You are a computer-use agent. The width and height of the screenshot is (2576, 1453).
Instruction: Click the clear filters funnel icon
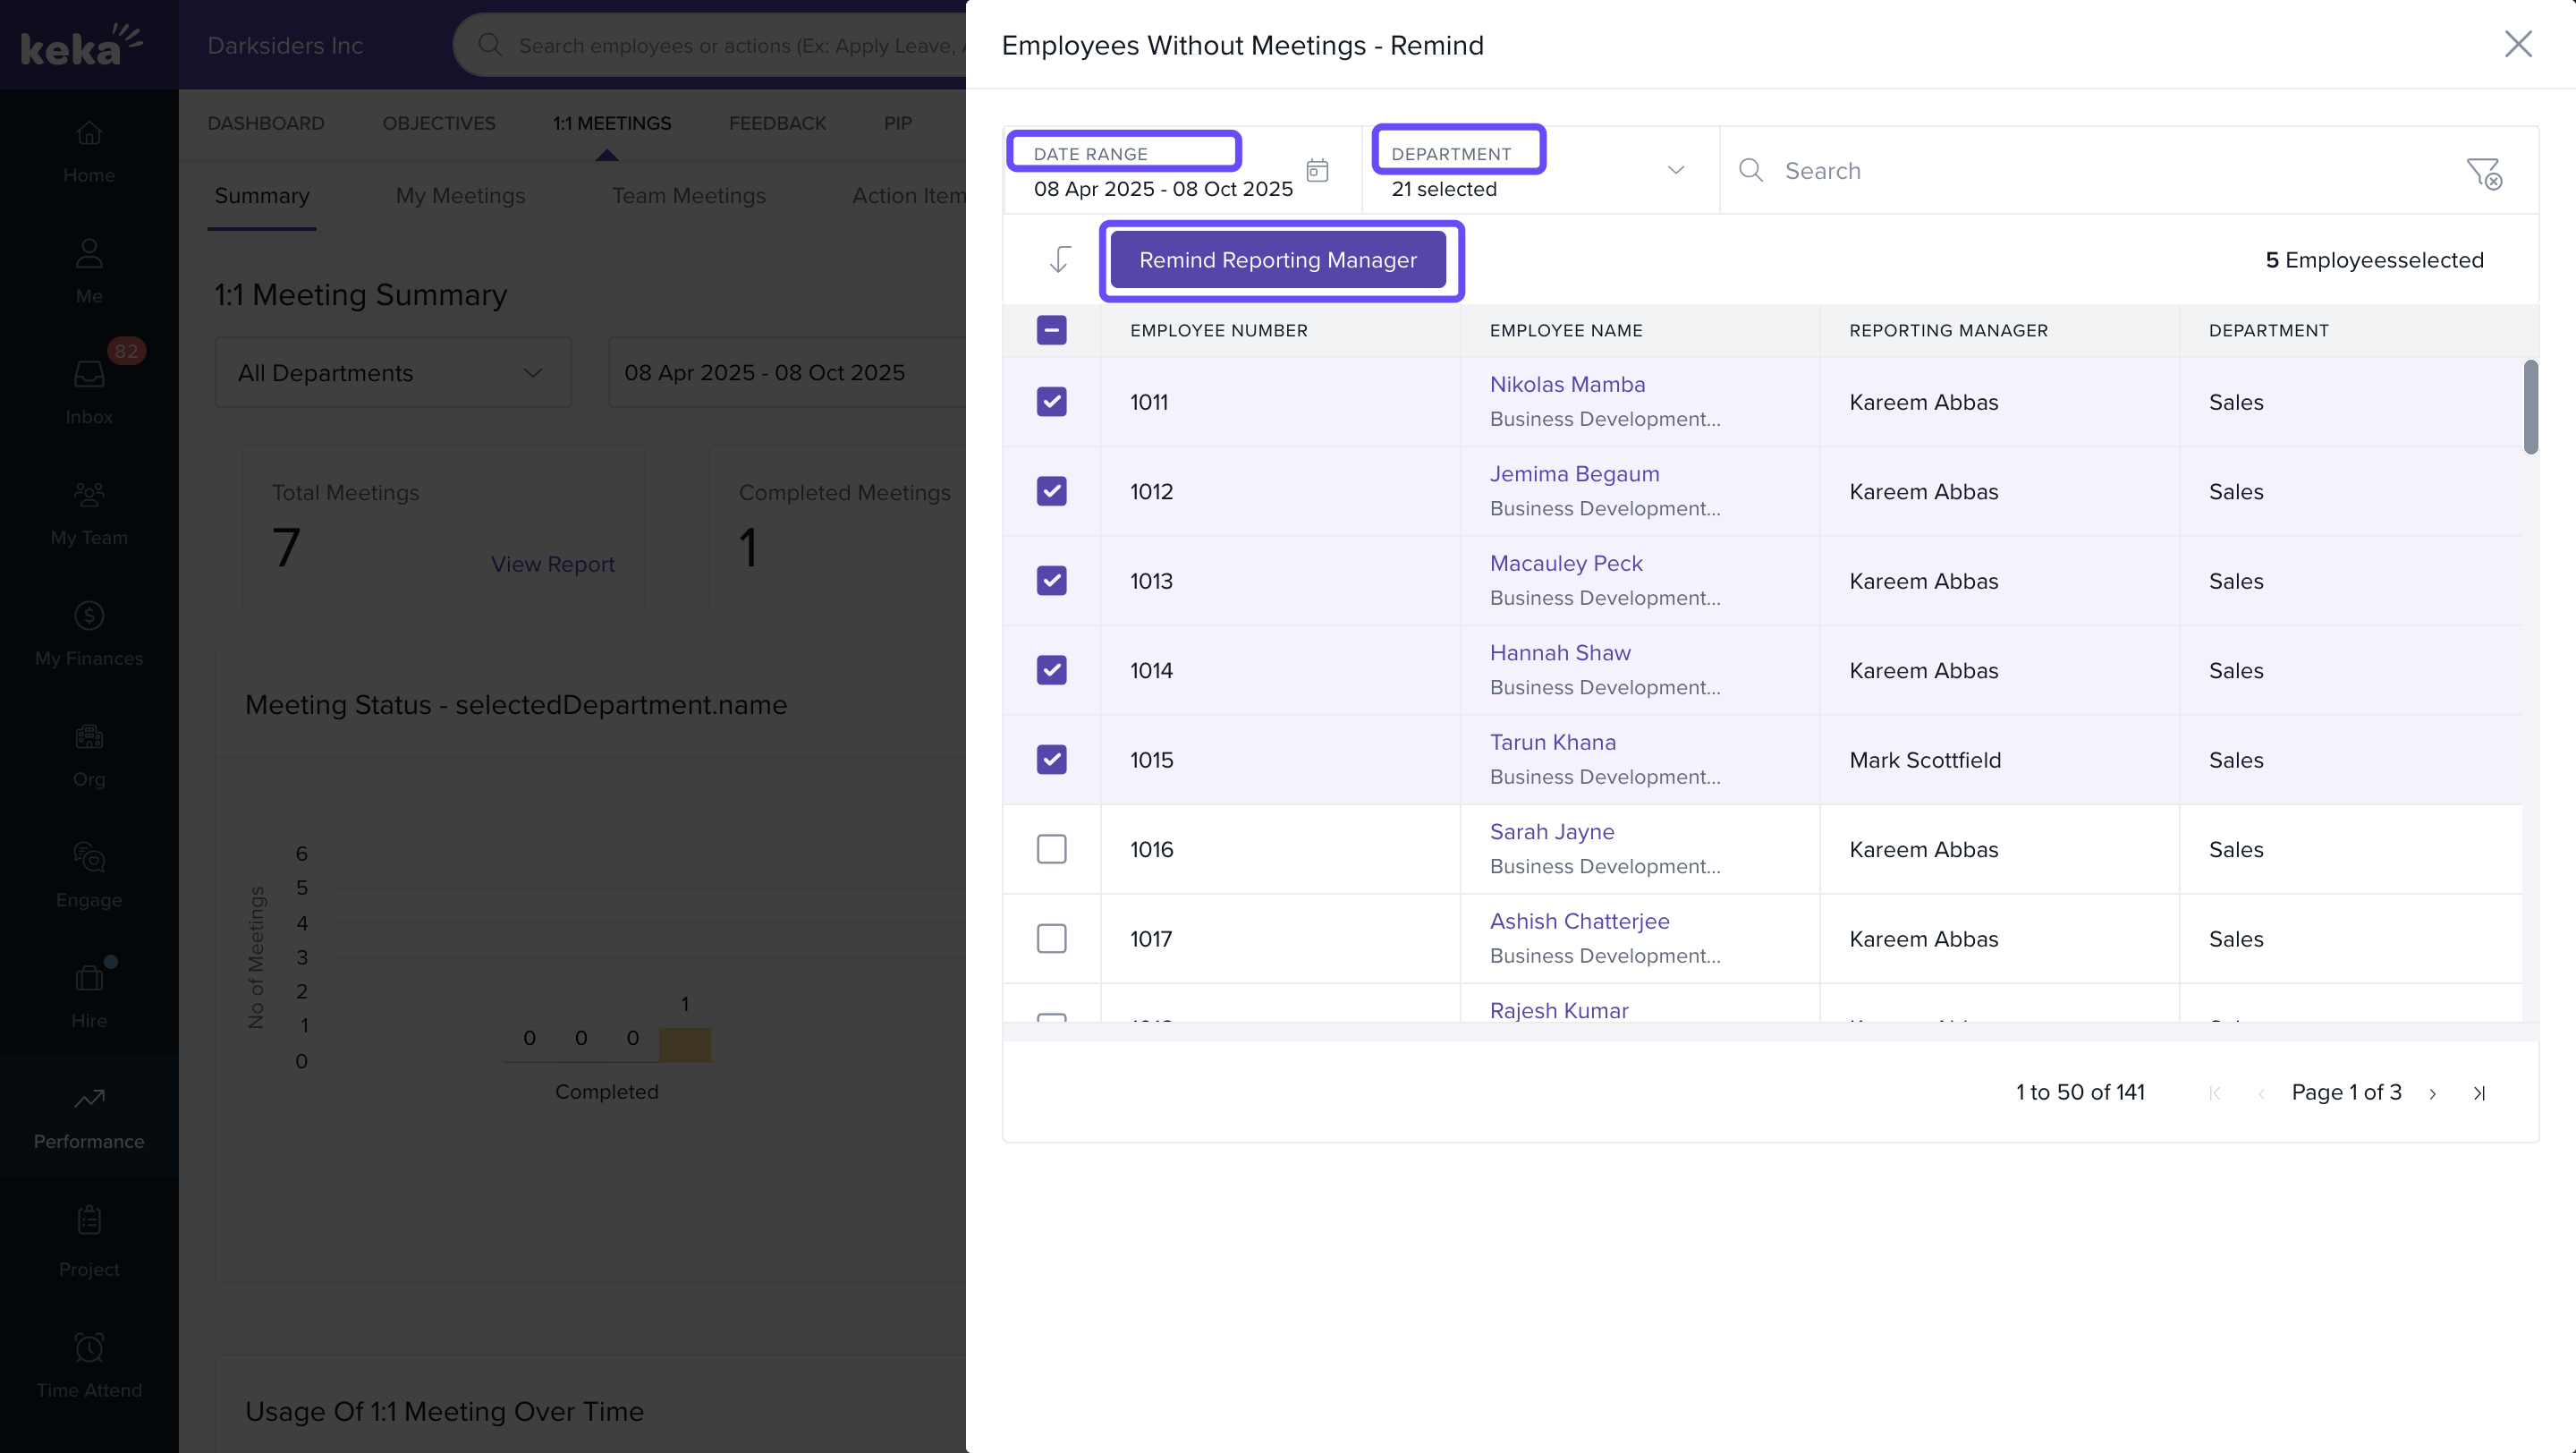(x=2483, y=173)
